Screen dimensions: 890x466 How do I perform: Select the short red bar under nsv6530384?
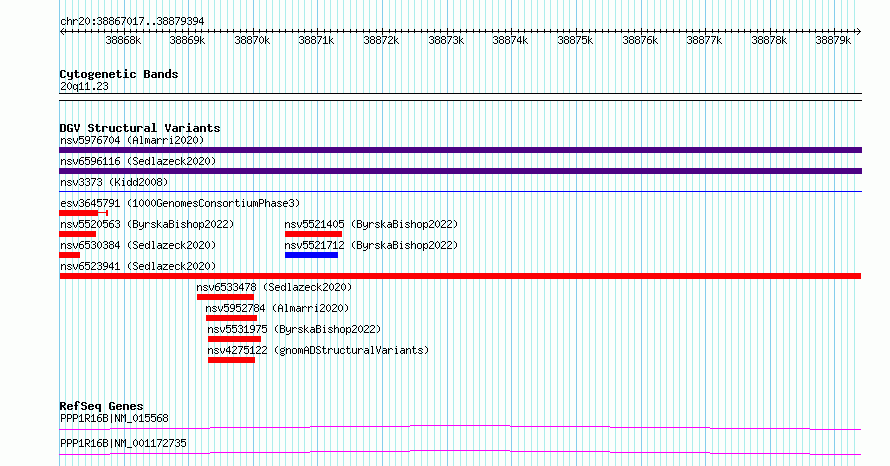[x=69, y=255]
